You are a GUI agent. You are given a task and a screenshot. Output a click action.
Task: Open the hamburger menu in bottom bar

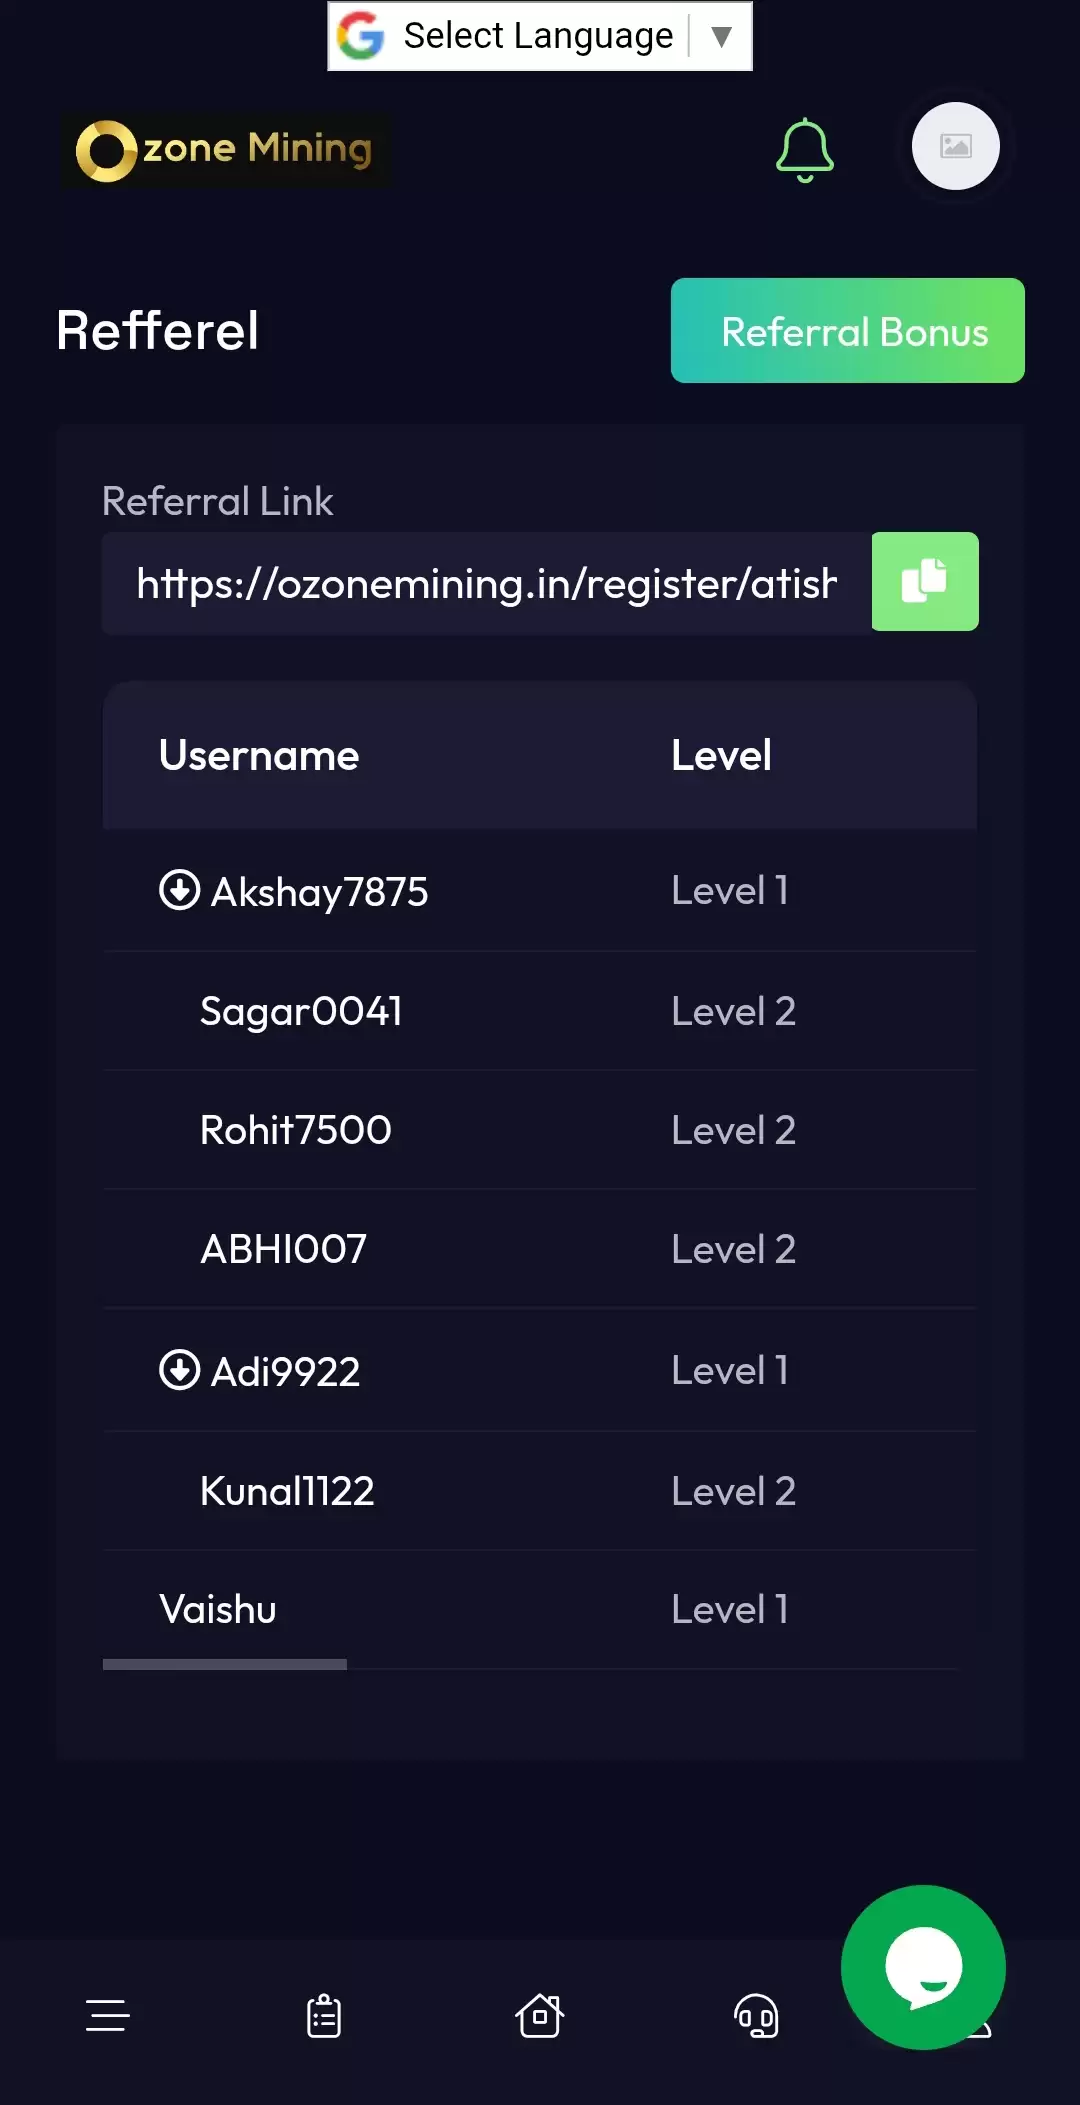click(x=108, y=2015)
